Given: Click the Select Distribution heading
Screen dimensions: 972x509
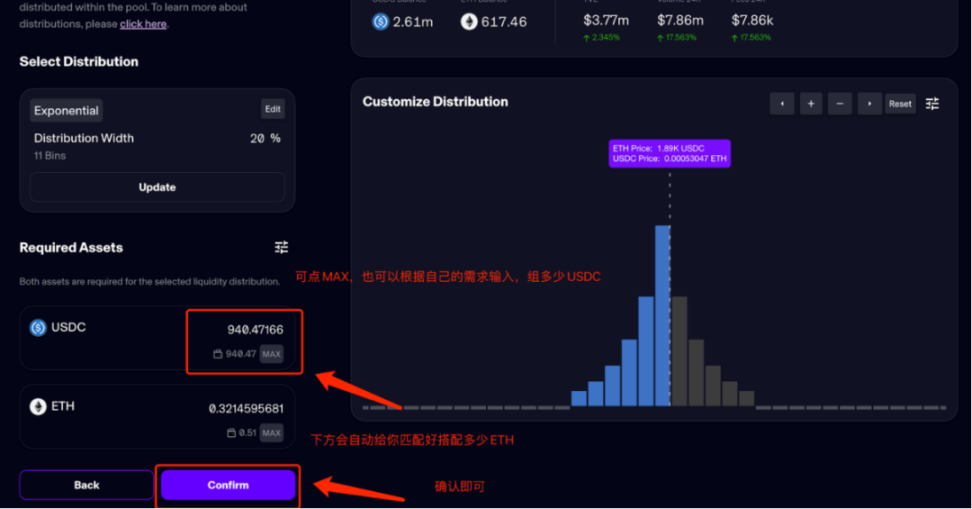Looking at the screenshot, I should coord(79,61).
